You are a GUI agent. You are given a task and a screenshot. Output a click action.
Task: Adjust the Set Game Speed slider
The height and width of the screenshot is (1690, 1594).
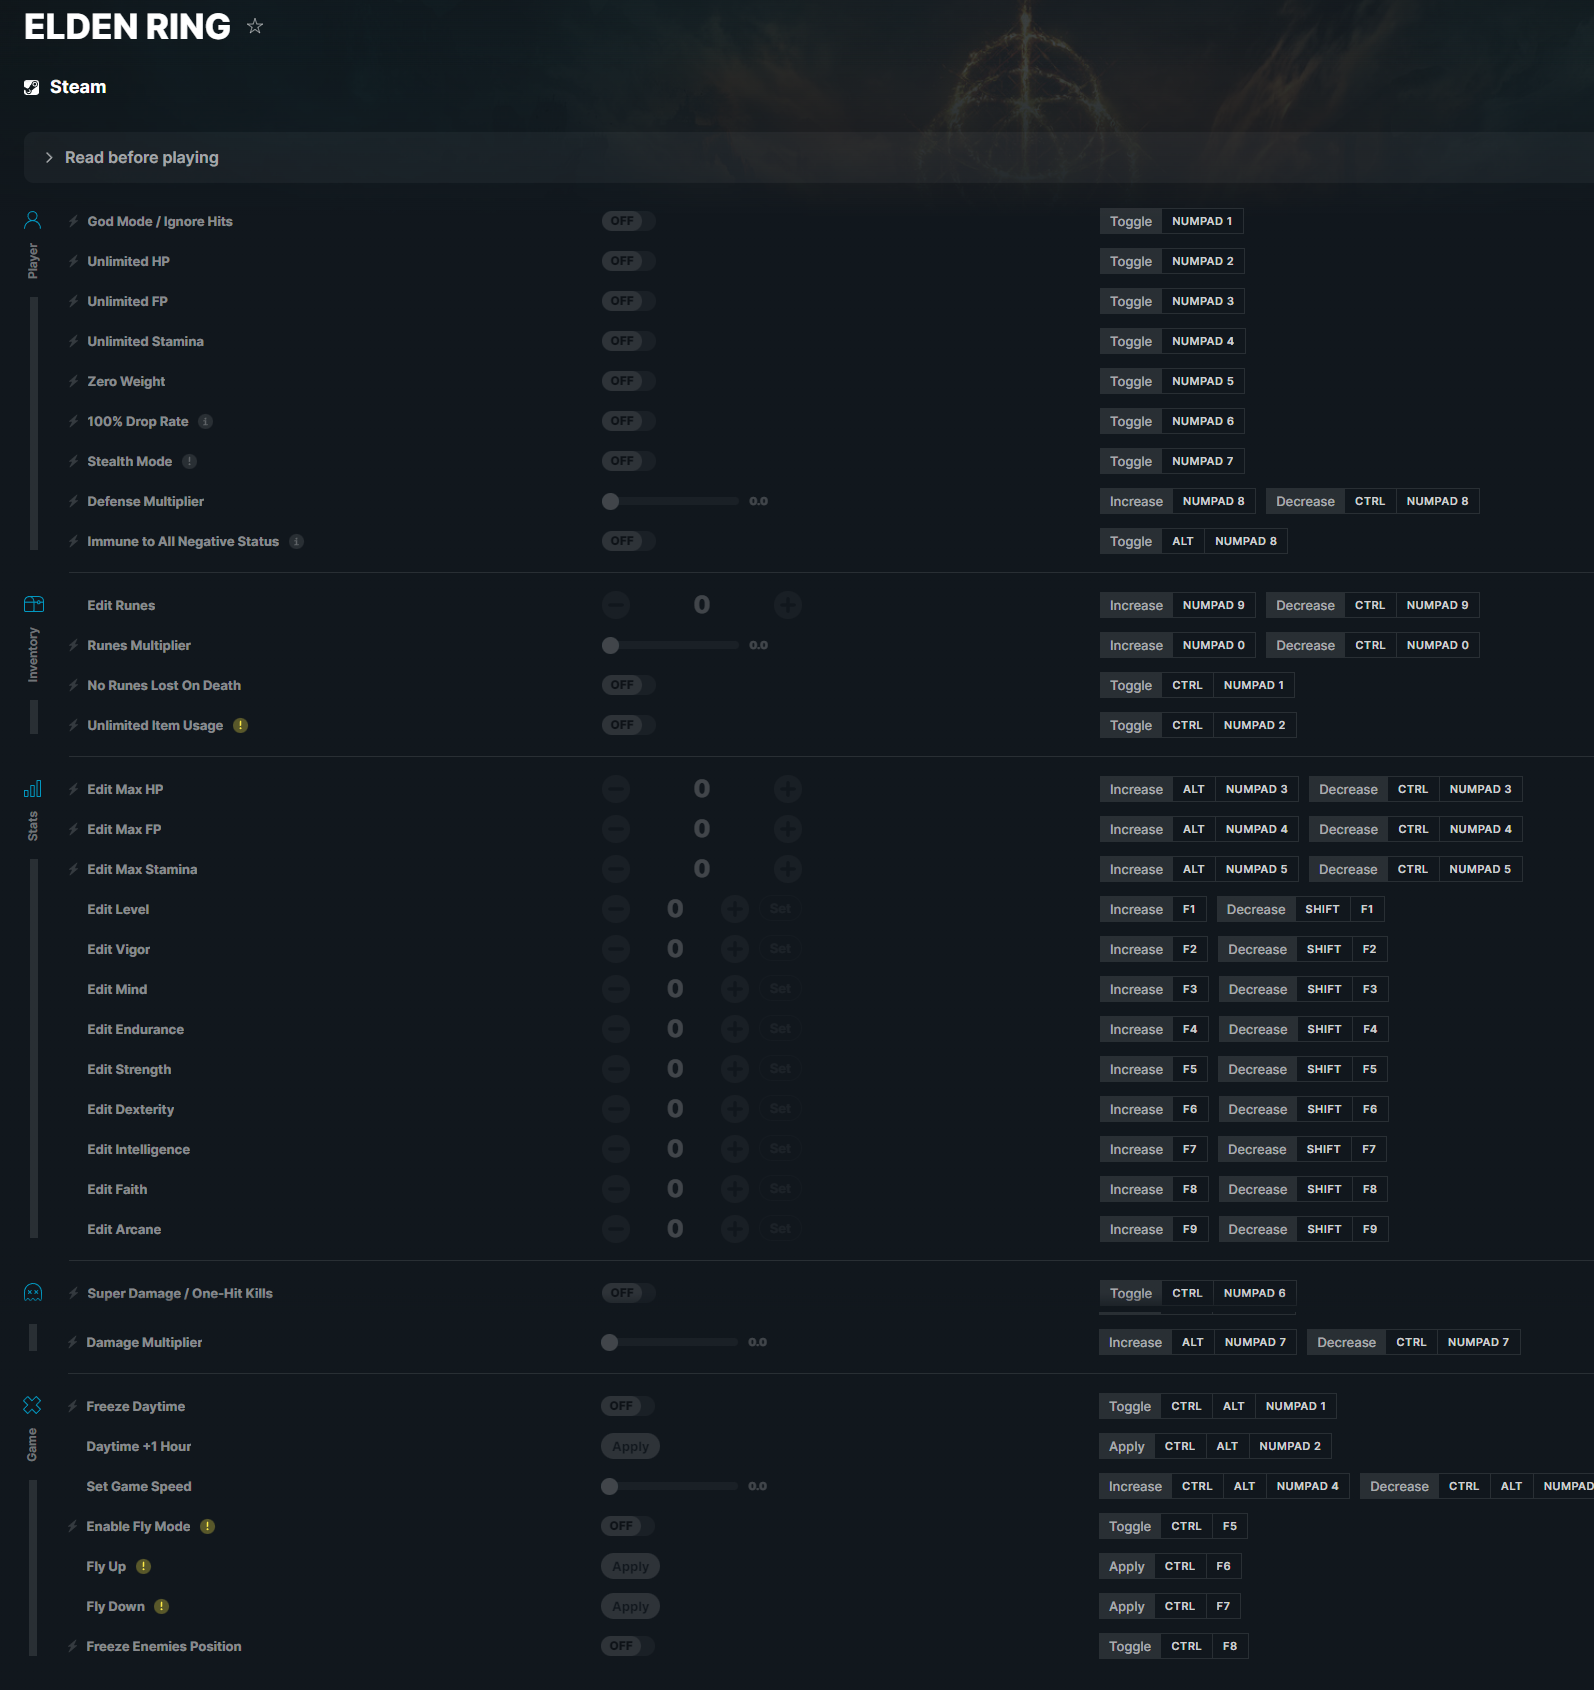pyautogui.click(x=669, y=1486)
